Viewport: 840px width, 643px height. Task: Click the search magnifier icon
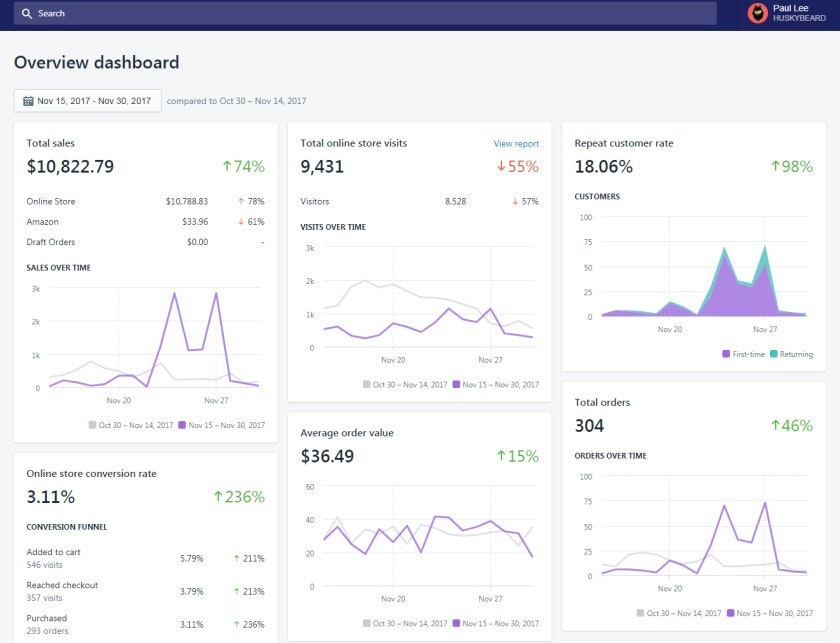27,13
